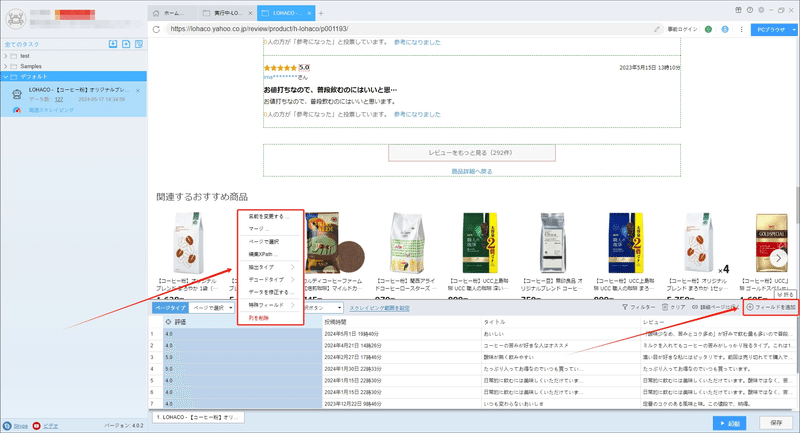Select データを修正する menu entry
The height and width of the screenshot is (433, 800).
[x=270, y=292]
